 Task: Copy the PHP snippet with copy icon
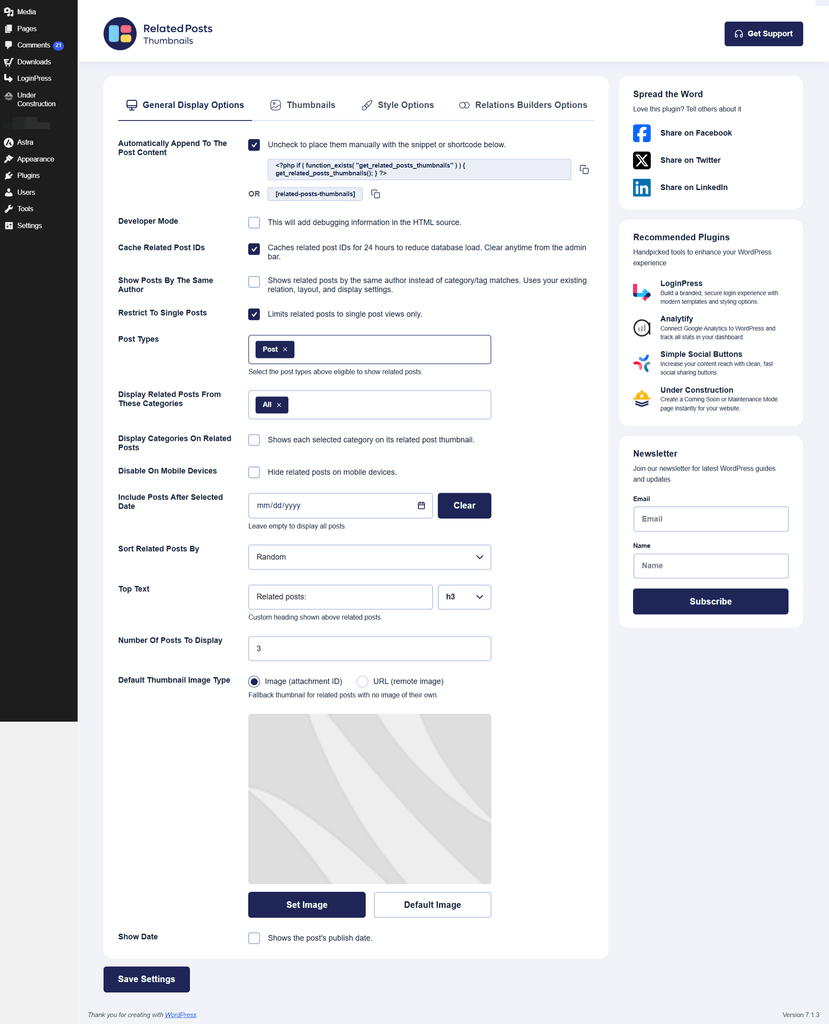[x=584, y=170]
